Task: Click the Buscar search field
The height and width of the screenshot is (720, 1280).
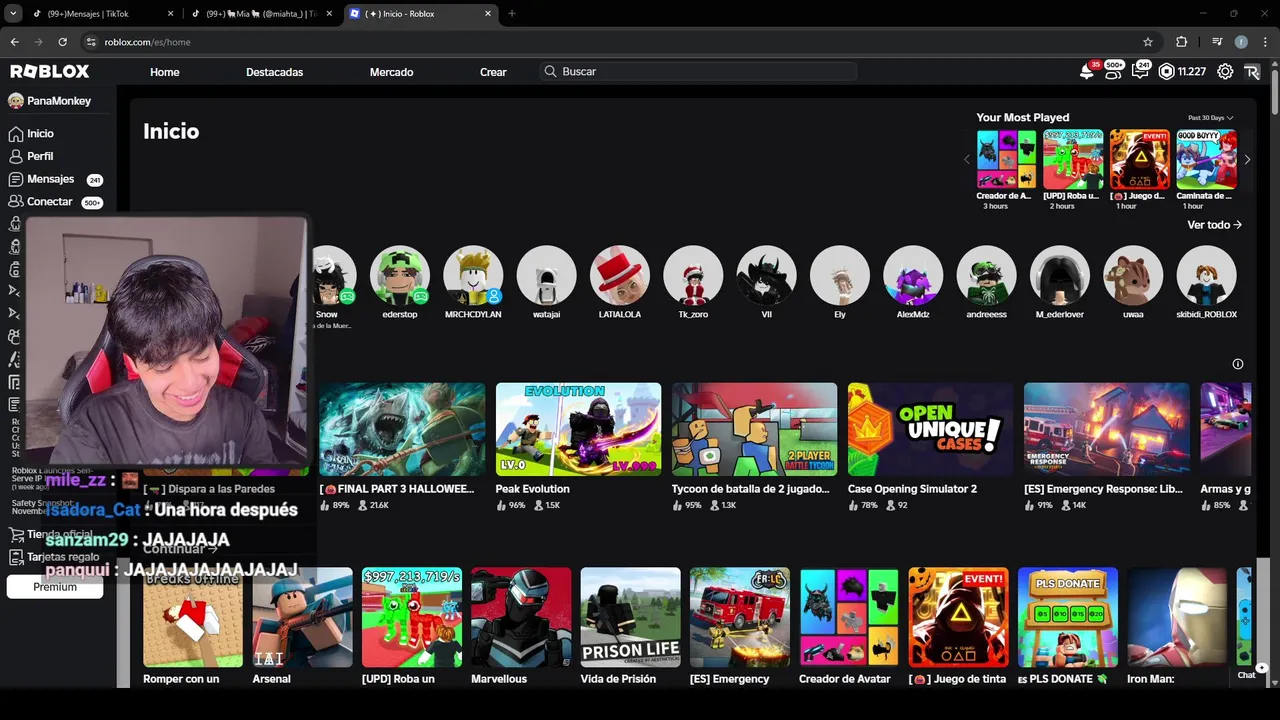Action: 698,72
